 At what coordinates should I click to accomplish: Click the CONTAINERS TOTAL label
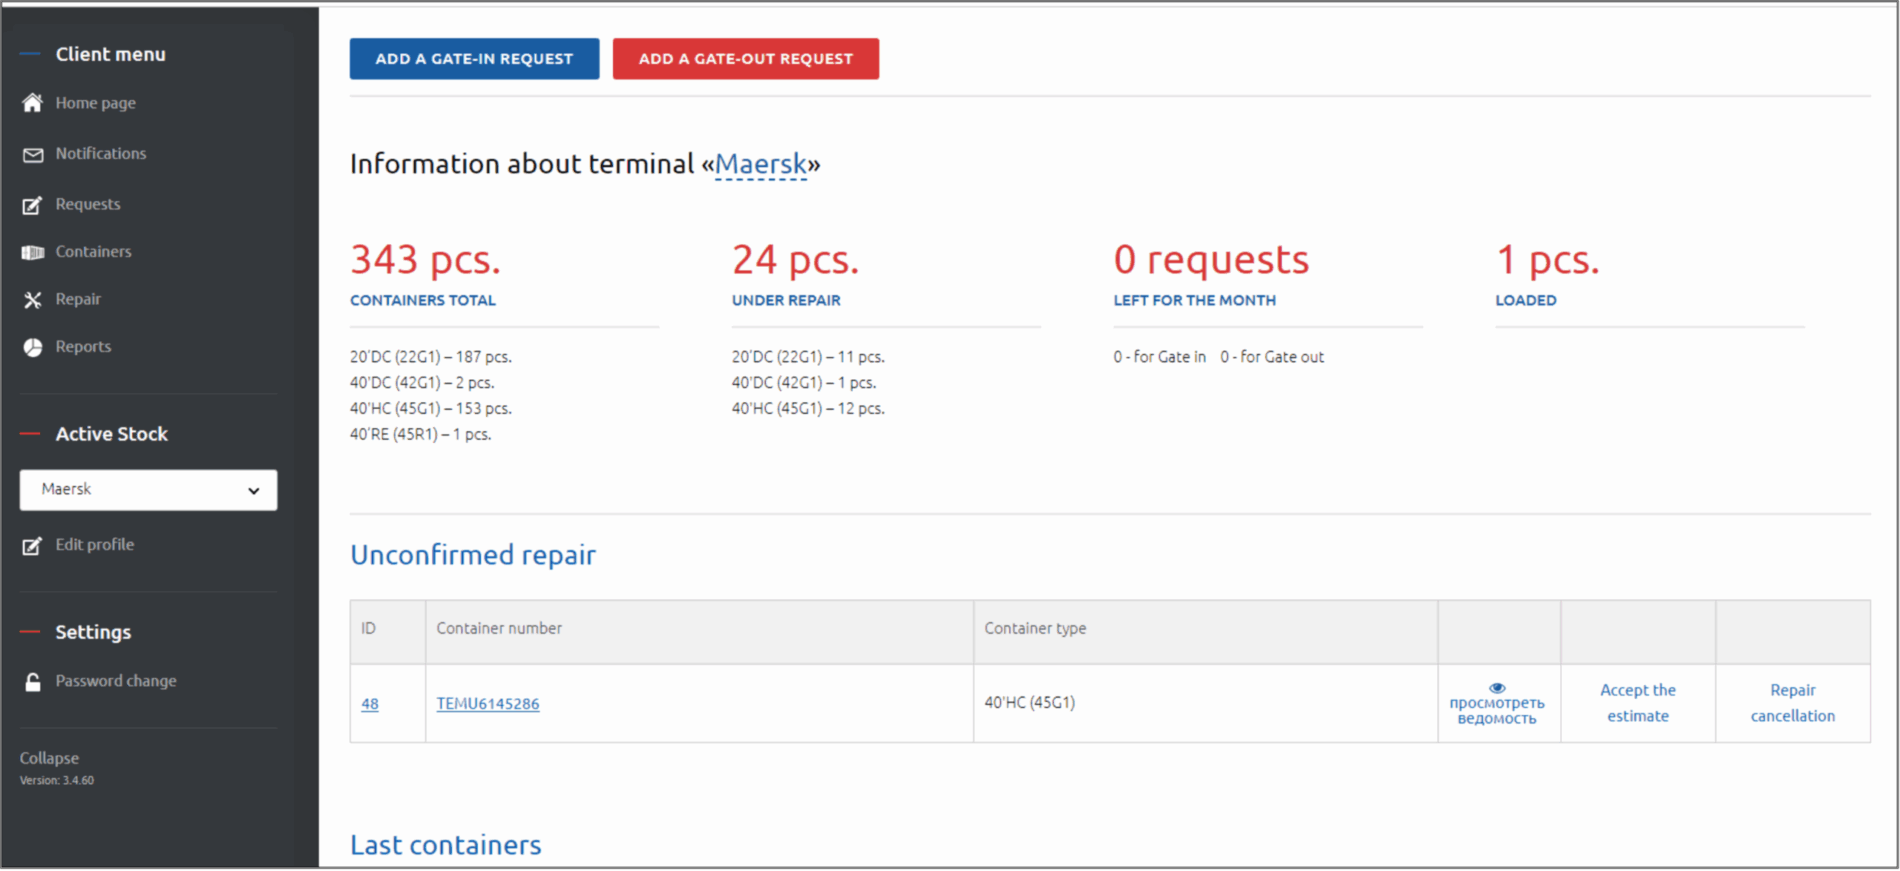point(423,300)
